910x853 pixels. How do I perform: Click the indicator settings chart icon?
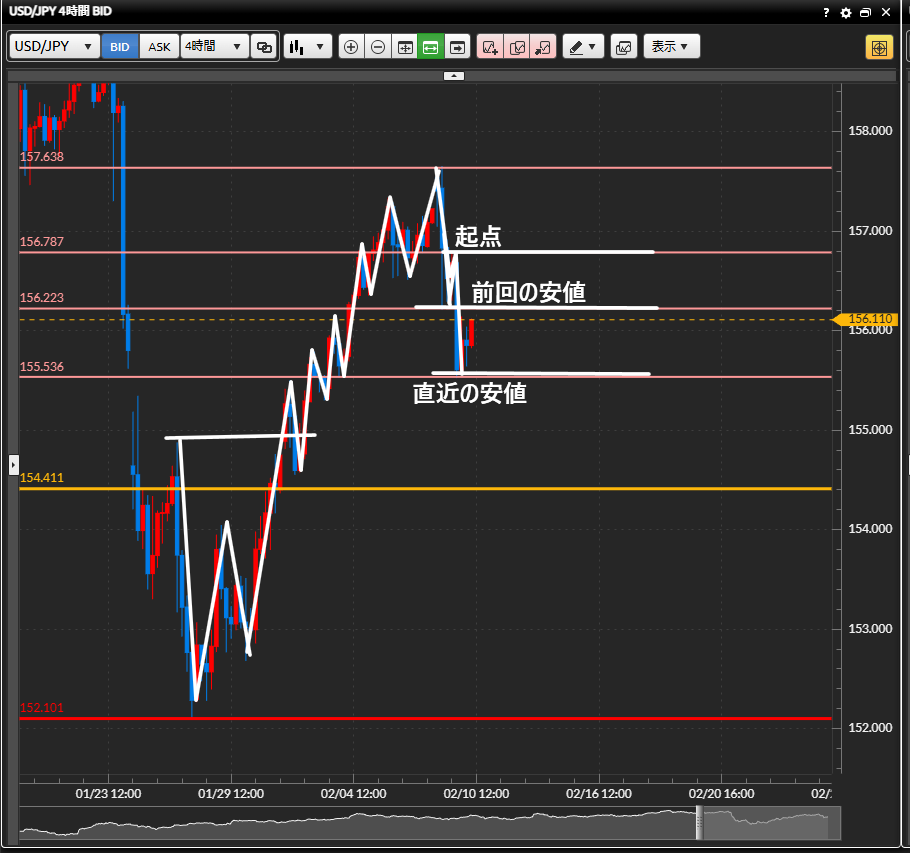coord(623,47)
